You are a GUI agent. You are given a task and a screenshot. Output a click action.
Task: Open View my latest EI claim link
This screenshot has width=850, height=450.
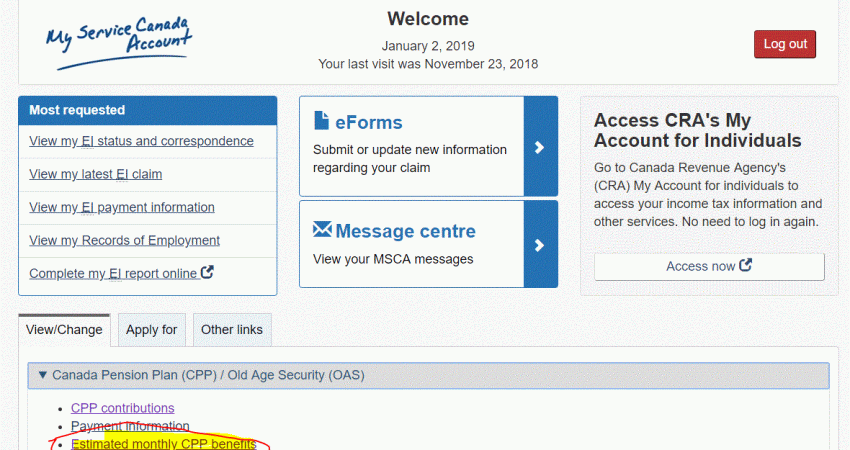click(95, 175)
